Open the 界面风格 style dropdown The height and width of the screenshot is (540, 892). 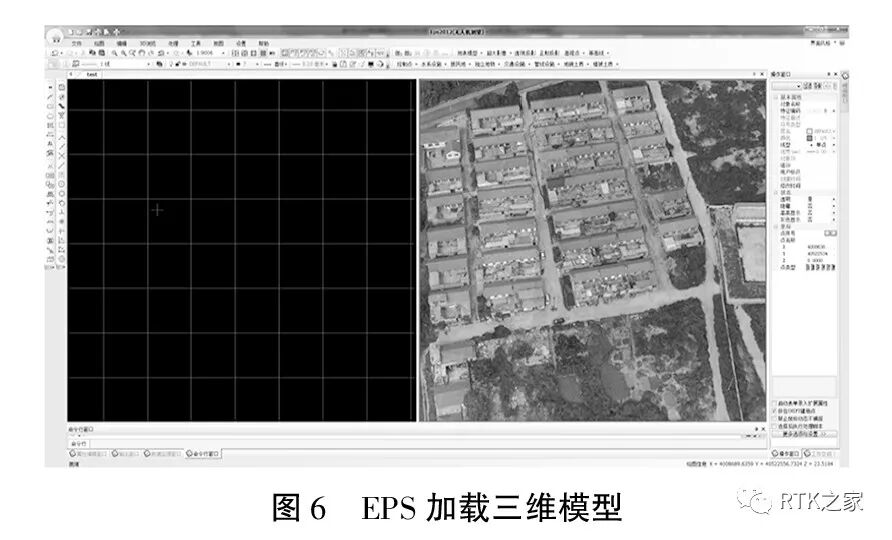pyautogui.click(x=822, y=43)
